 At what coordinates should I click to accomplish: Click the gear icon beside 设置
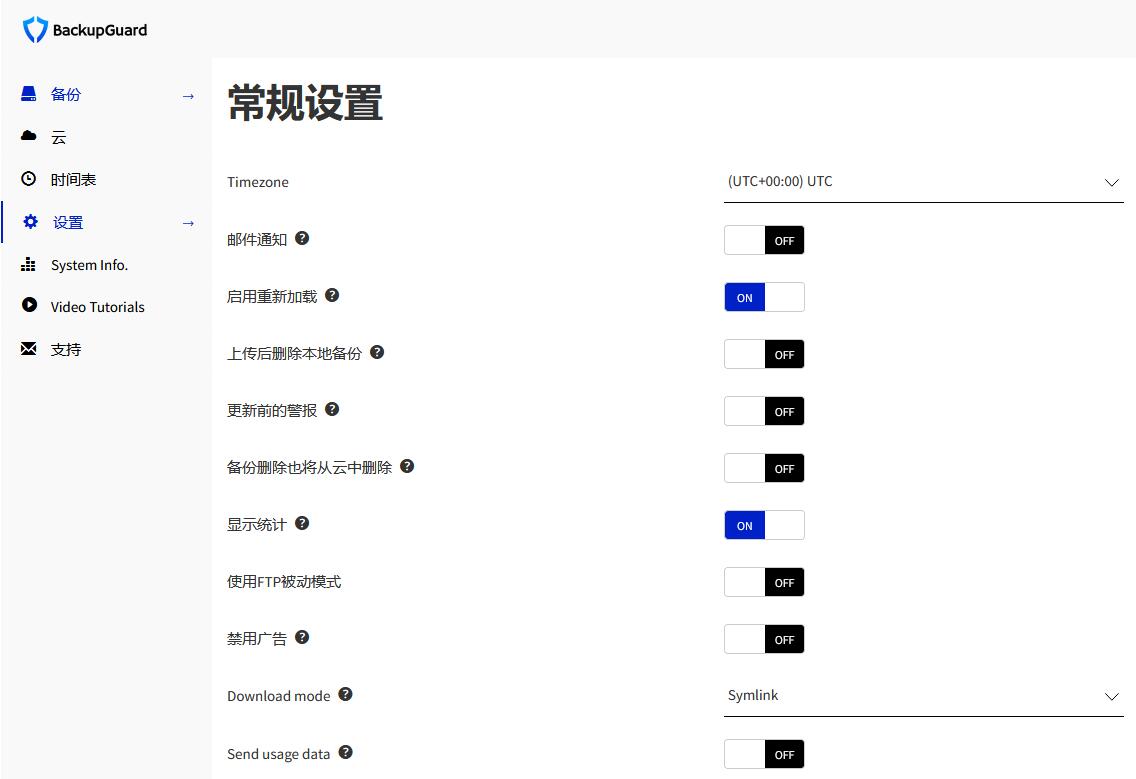tap(30, 222)
